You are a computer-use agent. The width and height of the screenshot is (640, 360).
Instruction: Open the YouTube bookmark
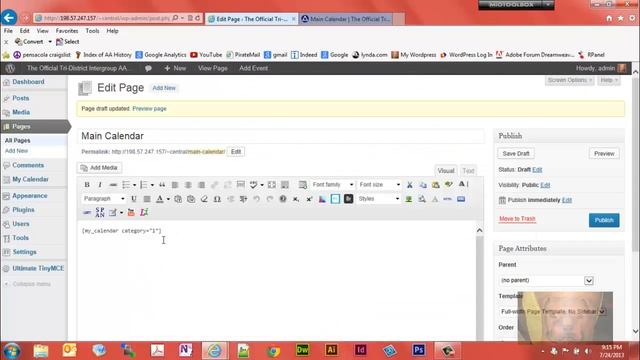[x=206, y=55]
